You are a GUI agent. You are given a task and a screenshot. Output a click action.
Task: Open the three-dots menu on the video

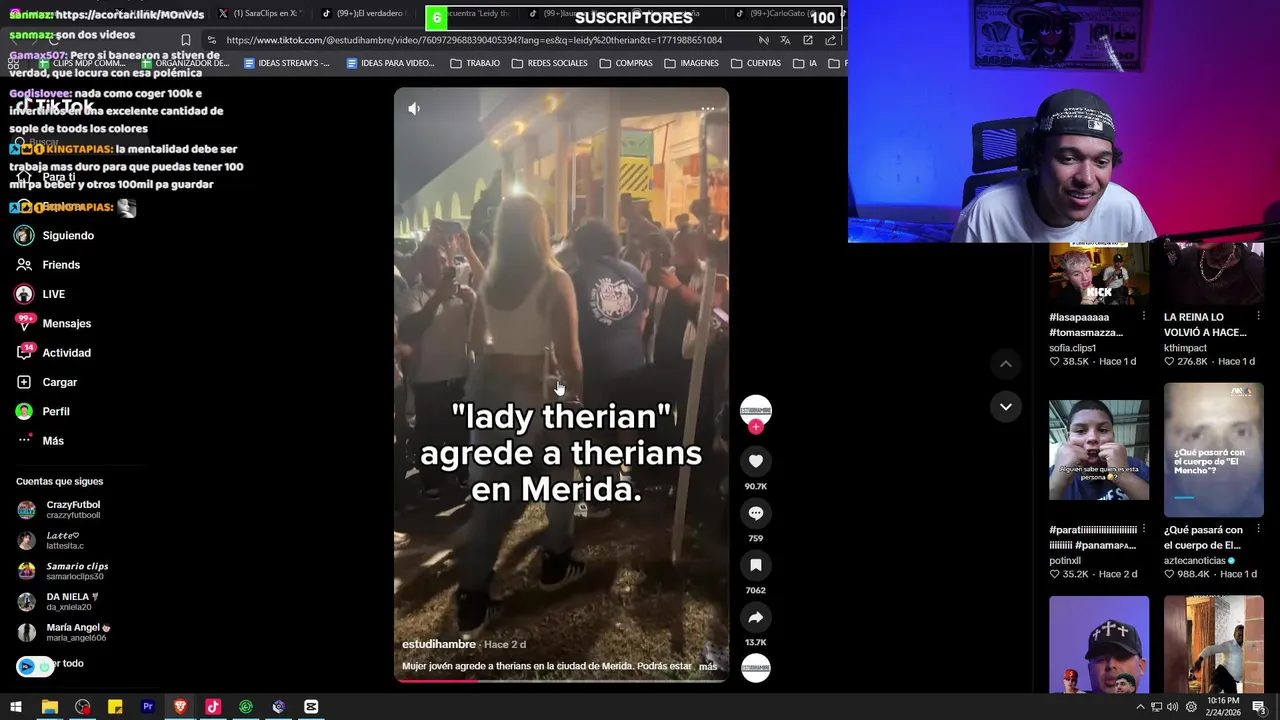coord(708,108)
